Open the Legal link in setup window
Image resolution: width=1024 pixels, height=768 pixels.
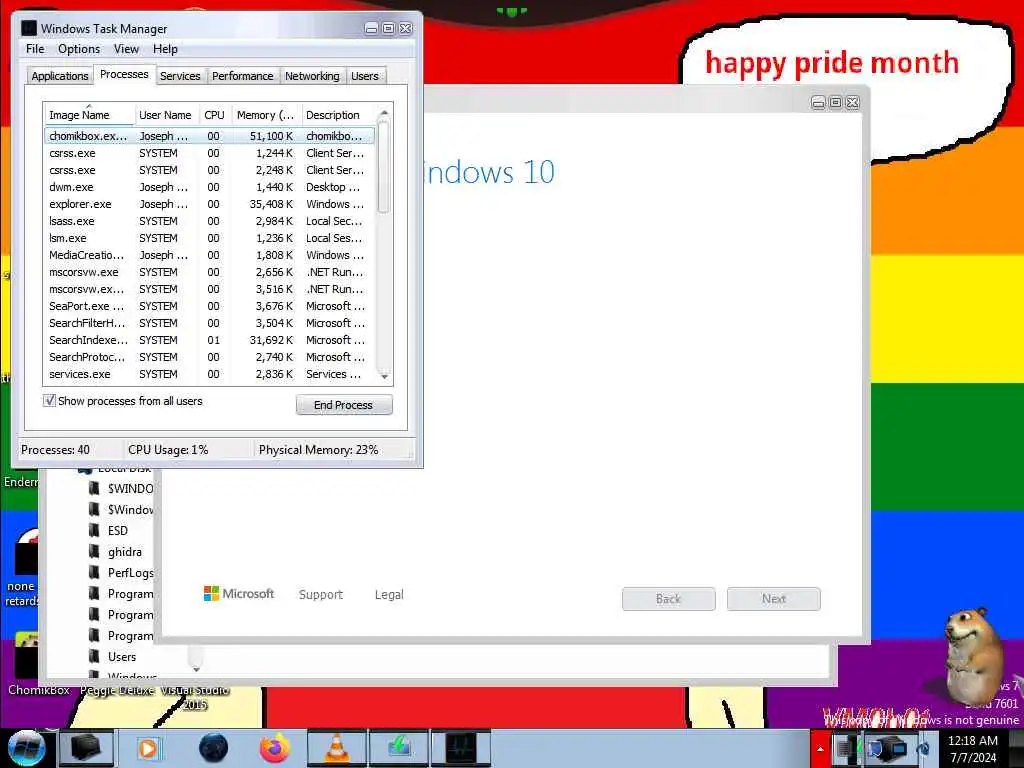click(389, 594)
